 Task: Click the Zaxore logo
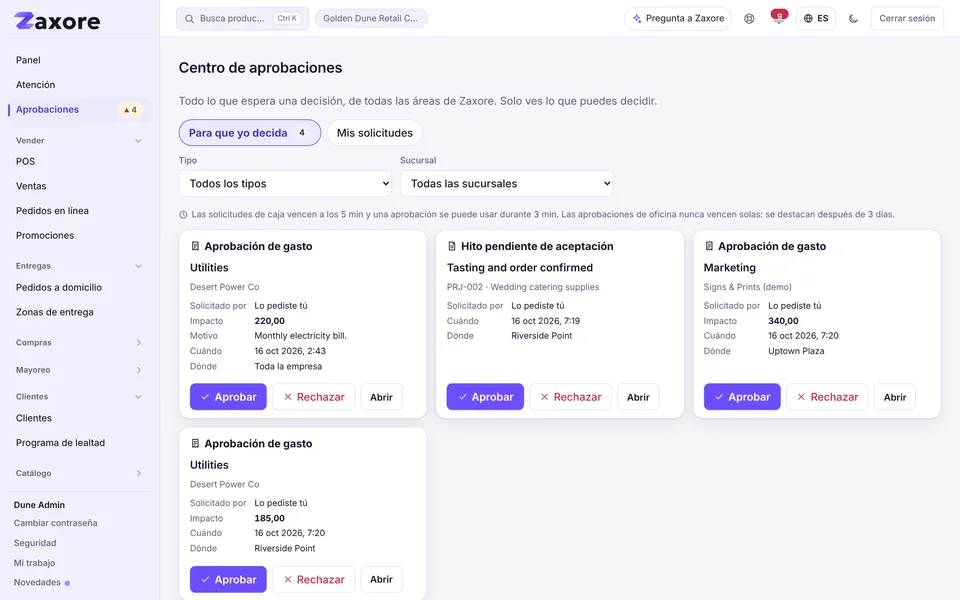click(57, 21)
